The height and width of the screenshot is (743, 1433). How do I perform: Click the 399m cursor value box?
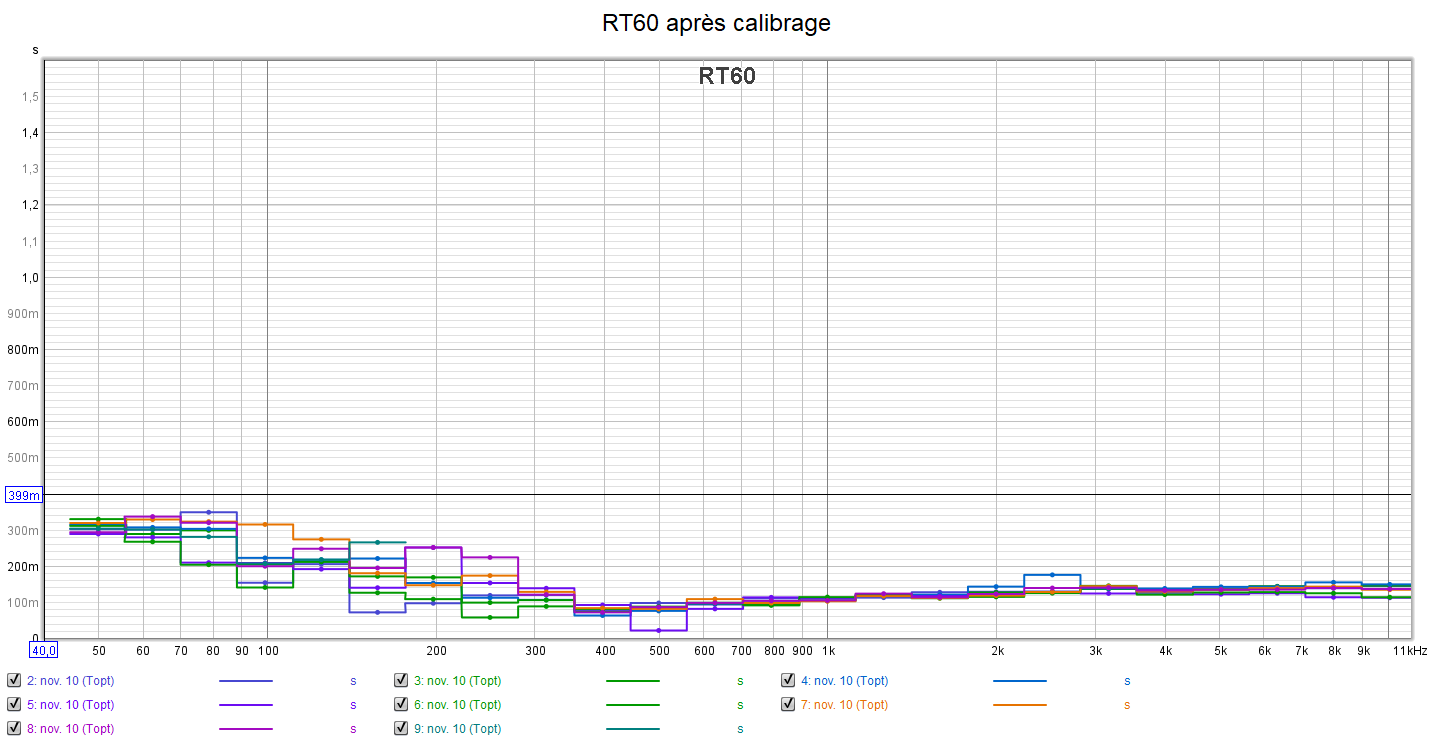point(25,495)
